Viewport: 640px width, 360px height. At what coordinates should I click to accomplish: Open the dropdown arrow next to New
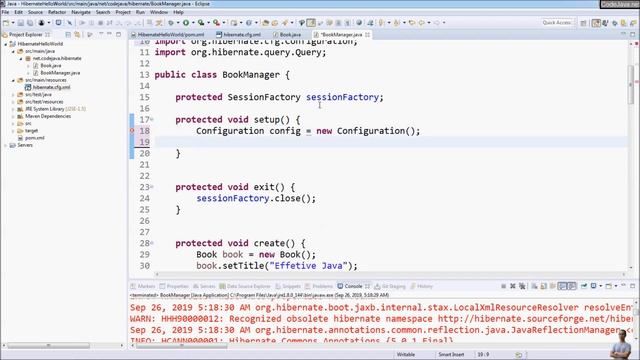(x=13, y=23)
